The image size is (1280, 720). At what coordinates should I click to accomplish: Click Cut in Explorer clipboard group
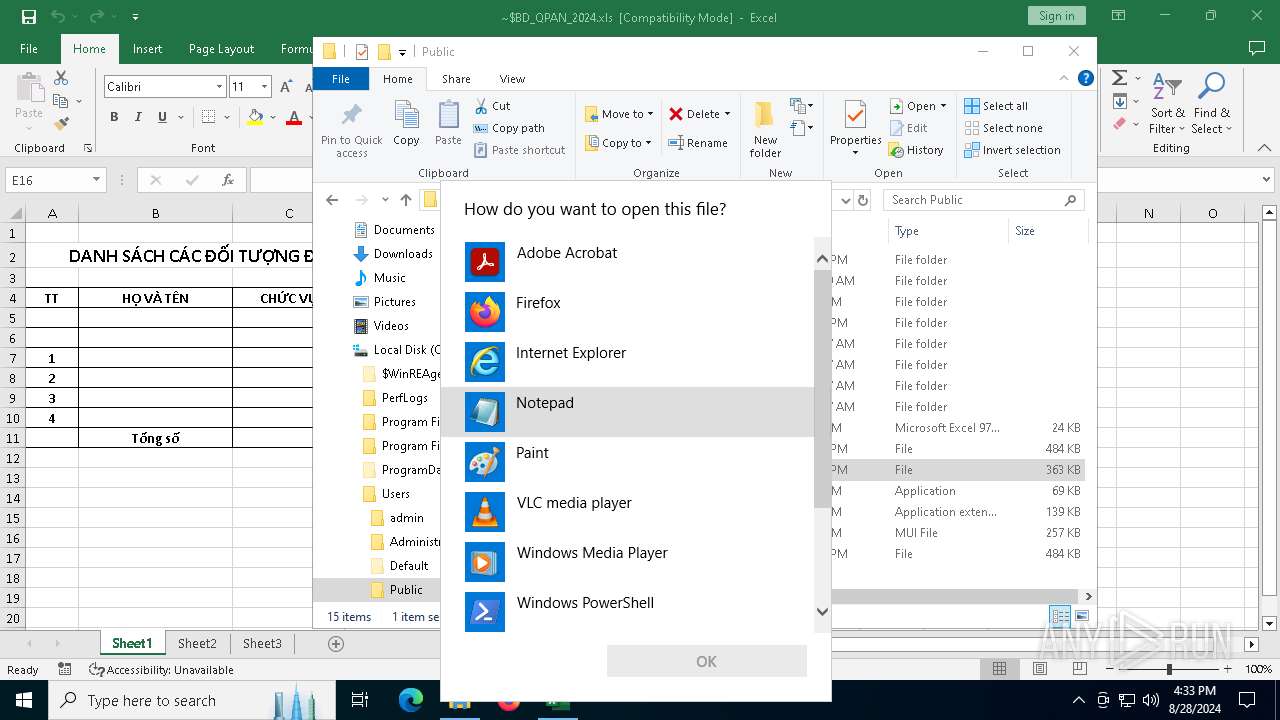click(493, 106)
